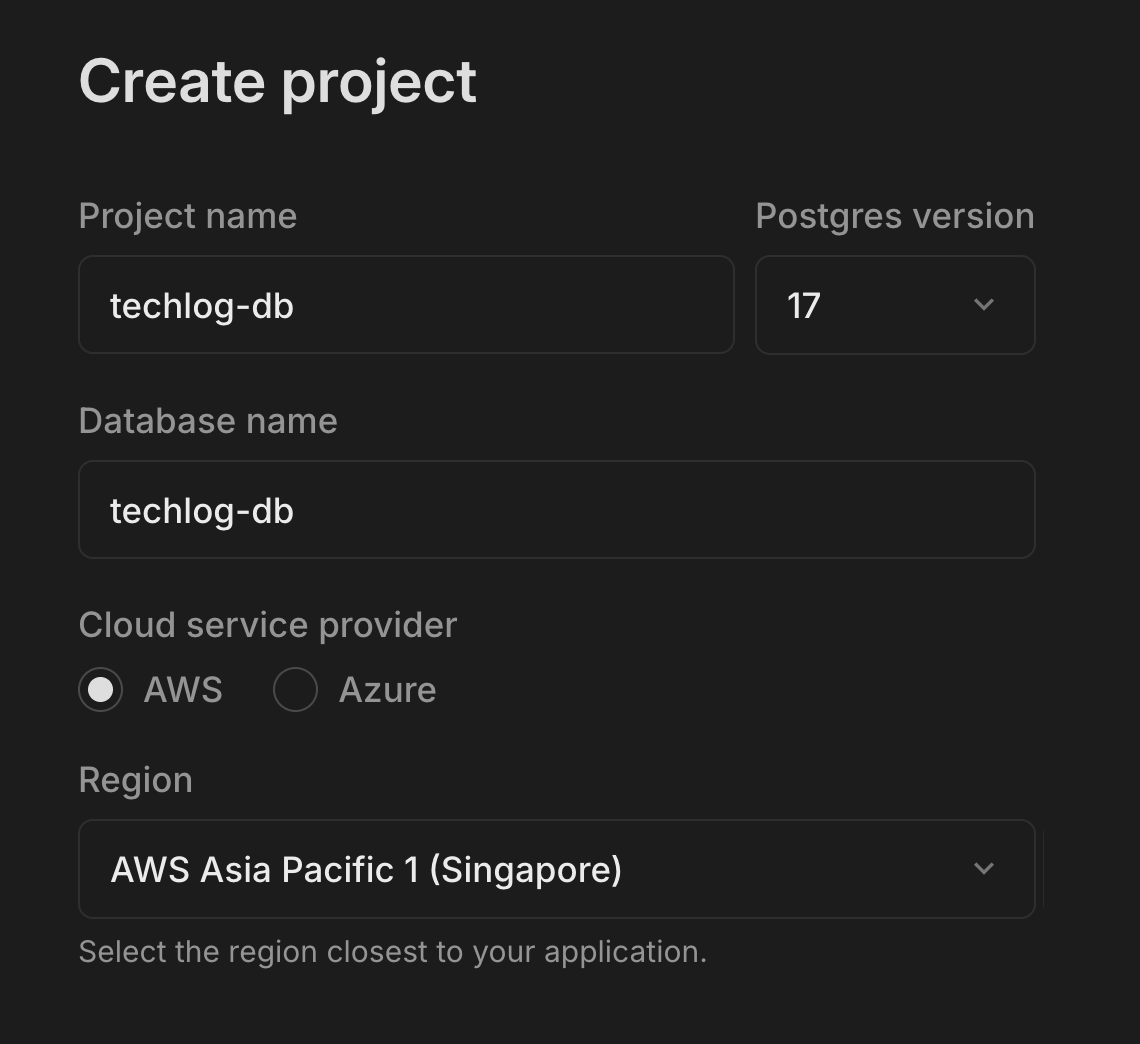Click "AWS Asia Pacific 1 (Singapore)" text
The height and width of the screenshot is (1044, 1140).
366,870
